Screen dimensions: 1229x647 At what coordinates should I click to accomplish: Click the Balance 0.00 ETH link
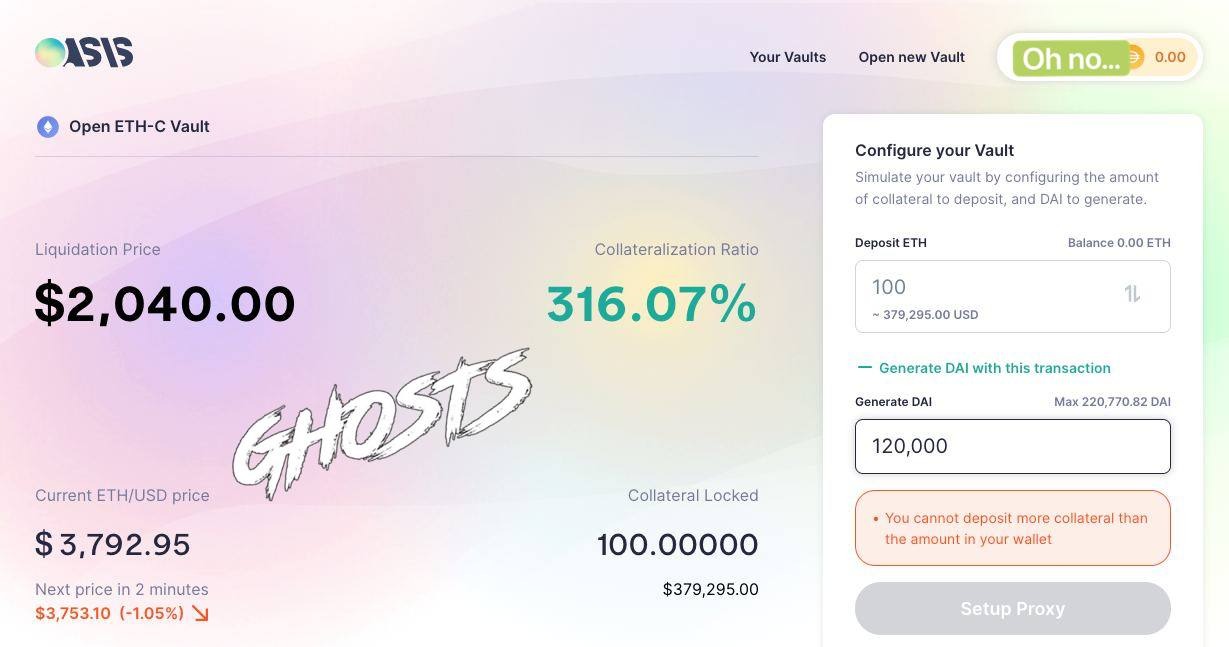[x=1119, y=243]
